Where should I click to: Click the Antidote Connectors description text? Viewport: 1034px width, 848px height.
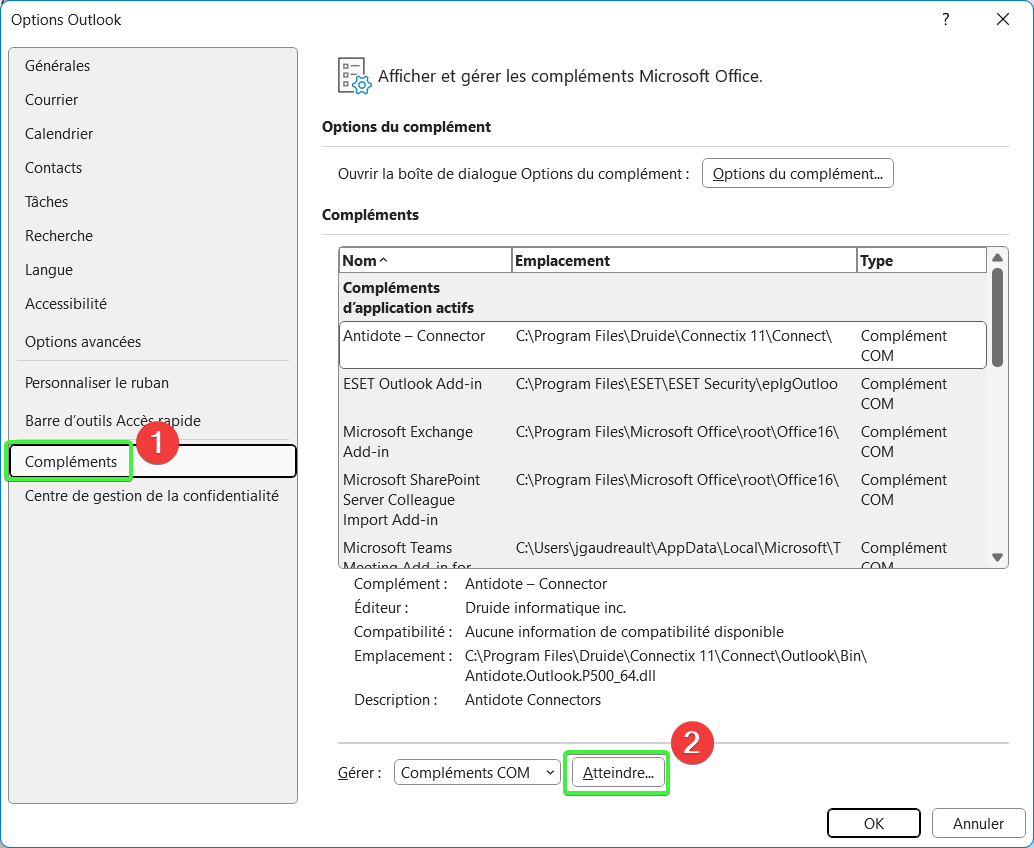click(x=533, y=700)
